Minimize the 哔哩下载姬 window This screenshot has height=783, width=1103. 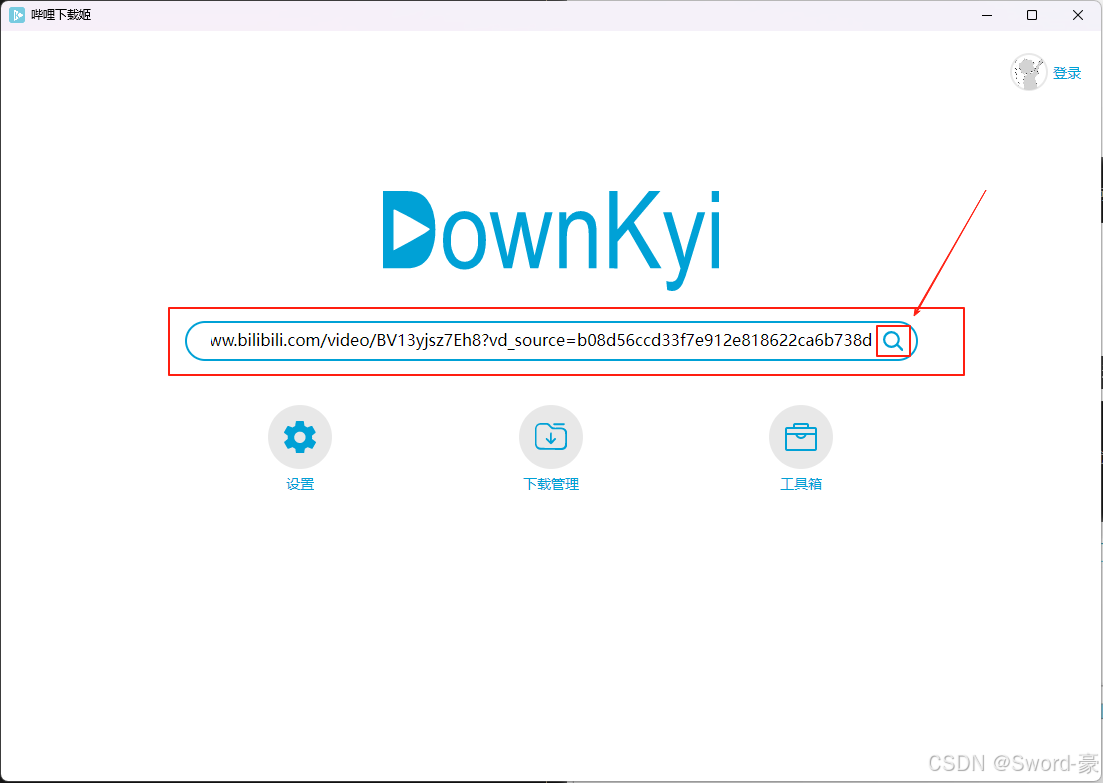coord(987,15)
